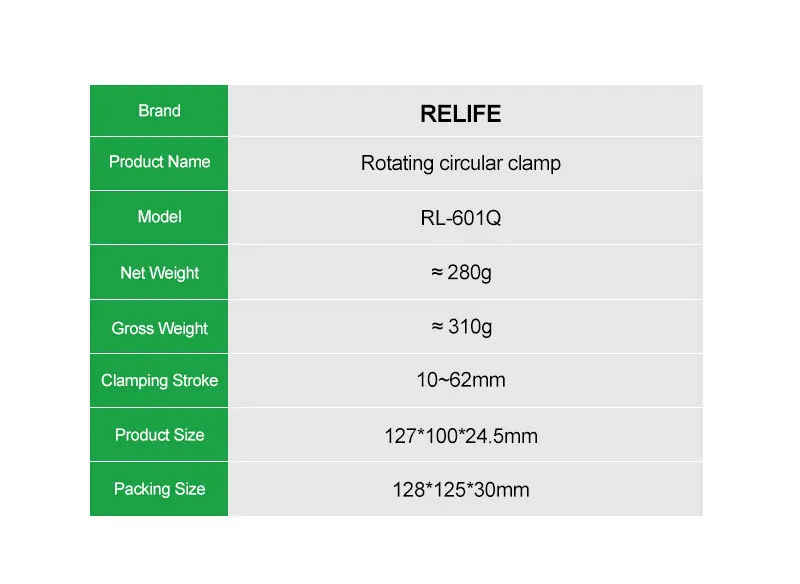
Task: Select the Gross Weight label cell
Action: click(x=159, y=326)
